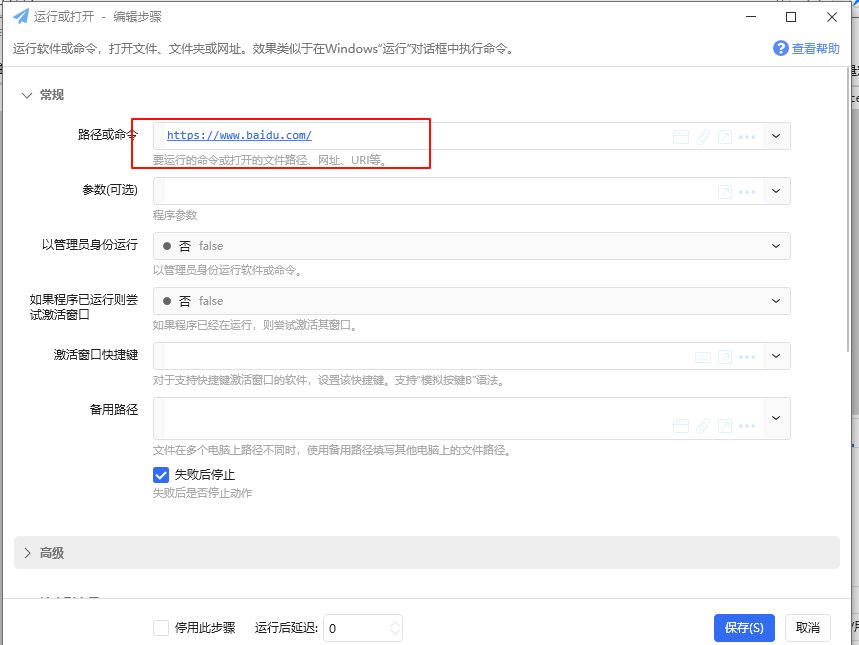859x645 pixels.
Task: Click the https://www.baidu.com/ link text
Action: coord(239,135)
